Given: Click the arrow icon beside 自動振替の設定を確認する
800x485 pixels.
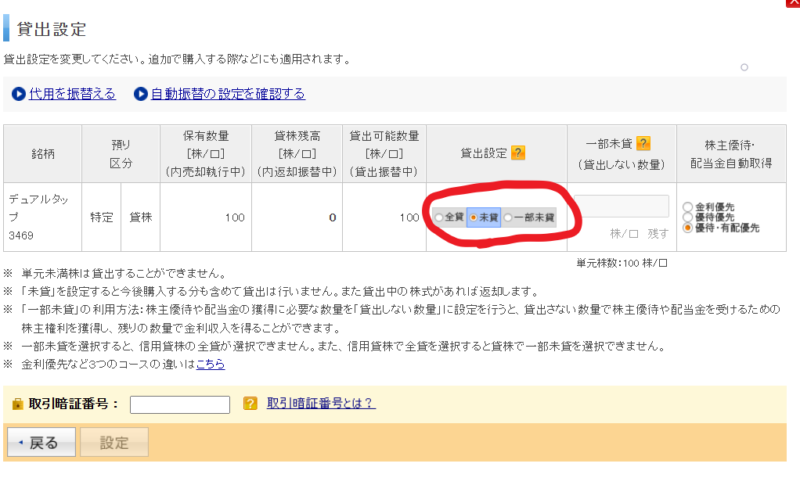Looking at the screenshot, I should point(140,94).
